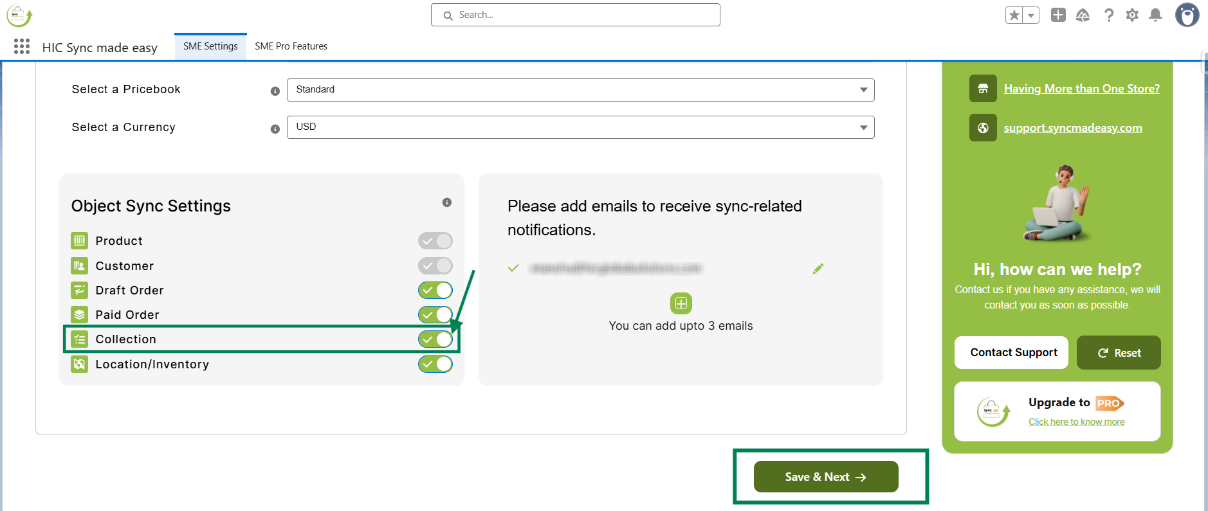Toggle Location/Inventory sync off
Viewport: 1208px width, 511px height.
[436, 364]
